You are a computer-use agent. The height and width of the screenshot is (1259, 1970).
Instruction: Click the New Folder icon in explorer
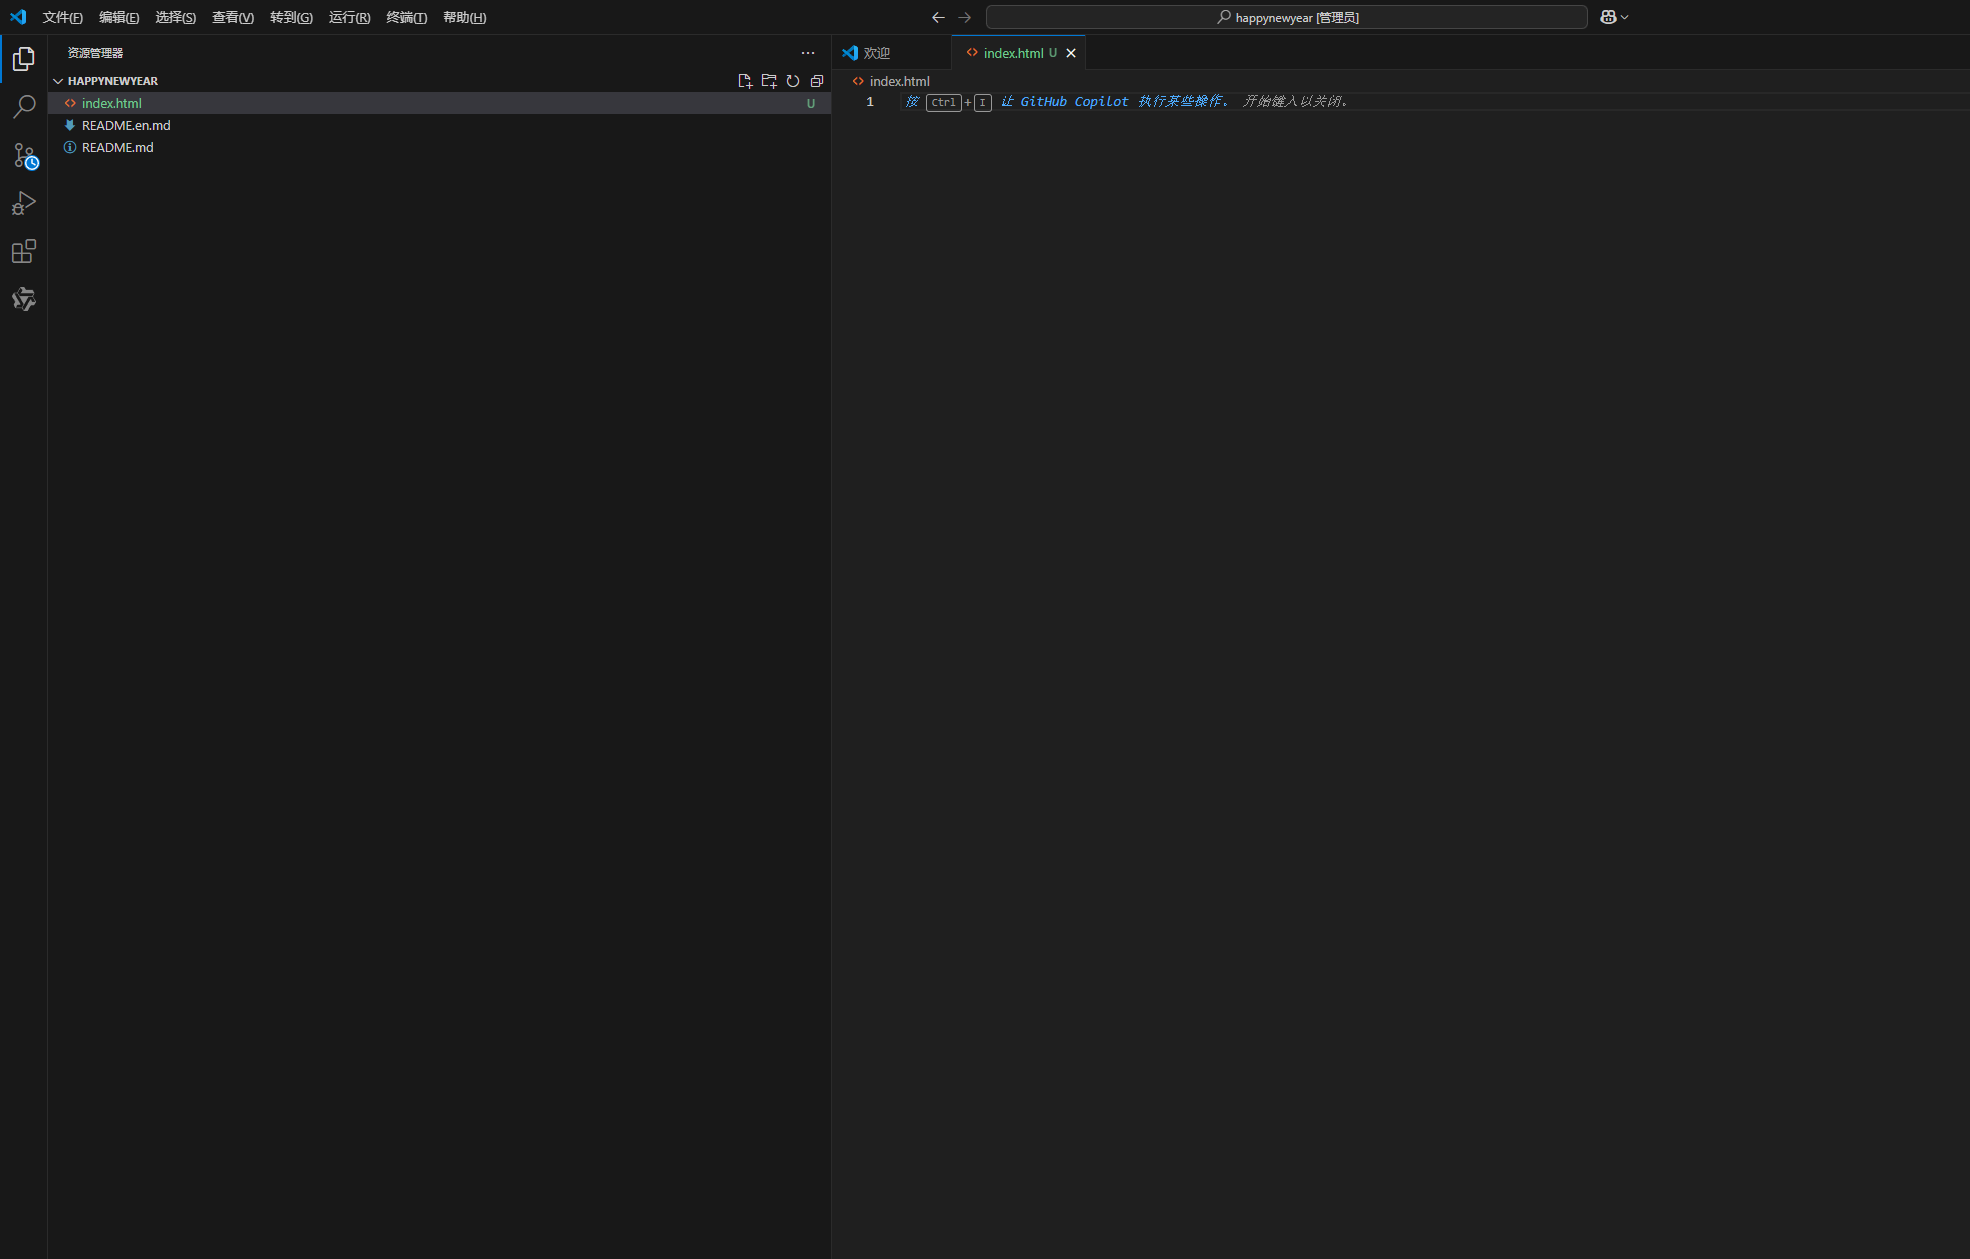(x=769, y=81)
